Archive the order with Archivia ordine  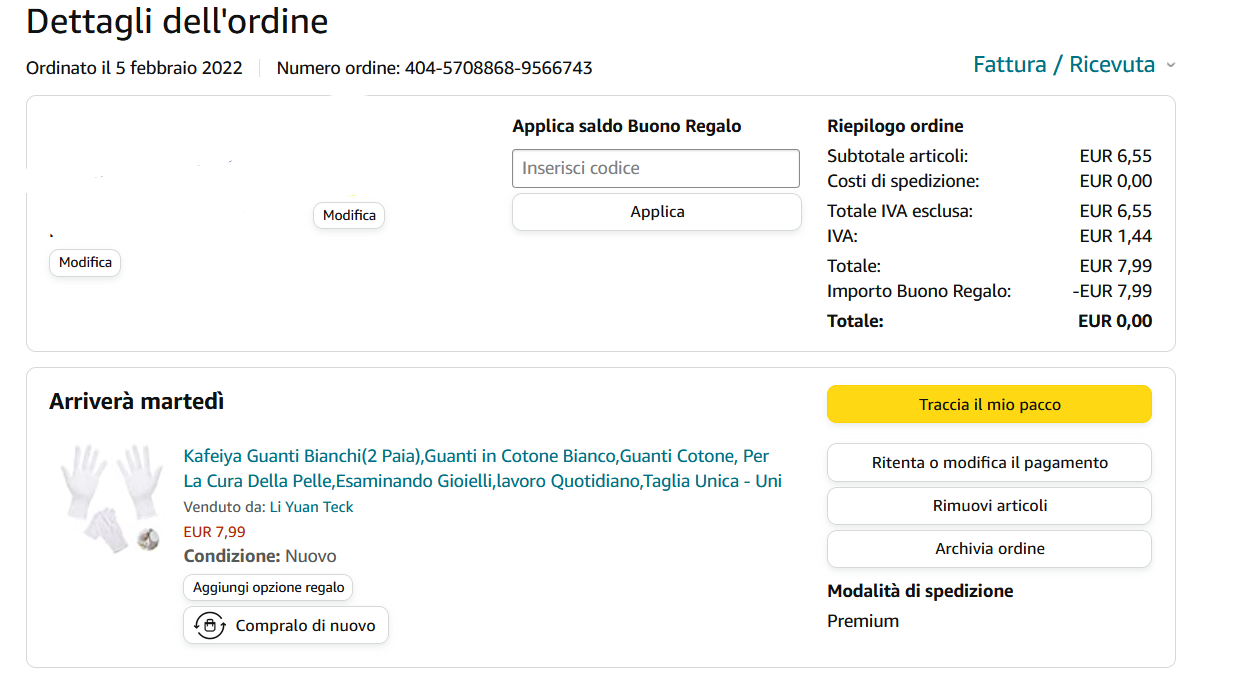pos(989,549)
